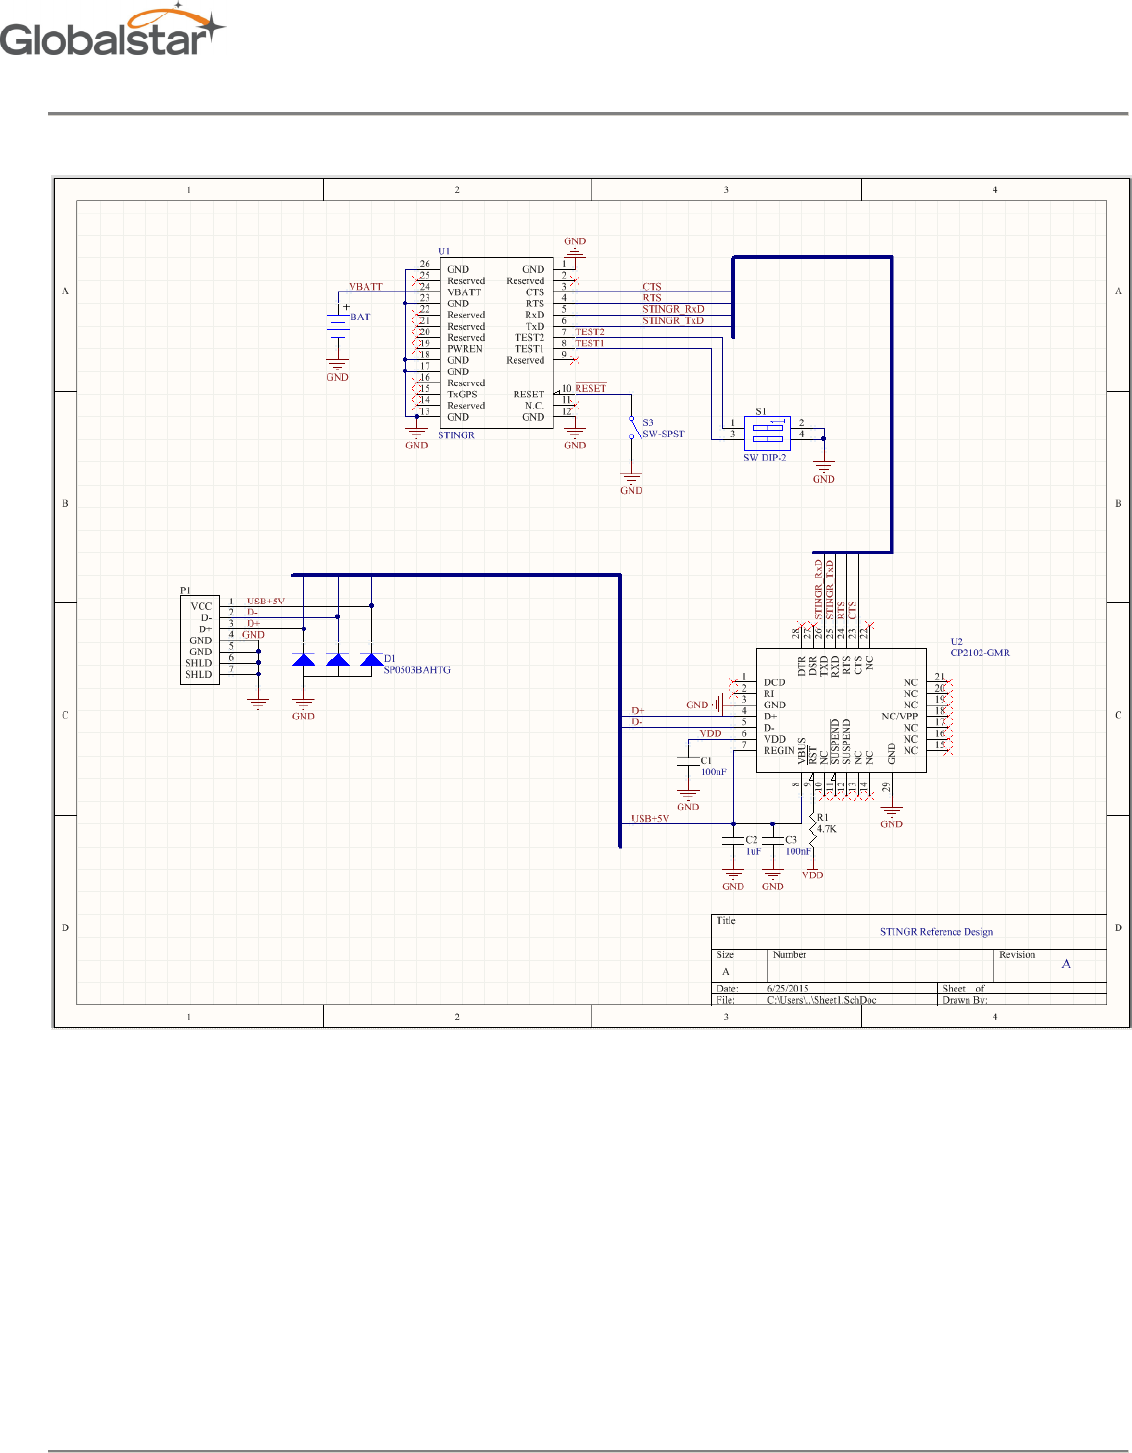Click the P1 connector designator
This screenshot has height=1453, width=1132.
(x=185, y=591)
